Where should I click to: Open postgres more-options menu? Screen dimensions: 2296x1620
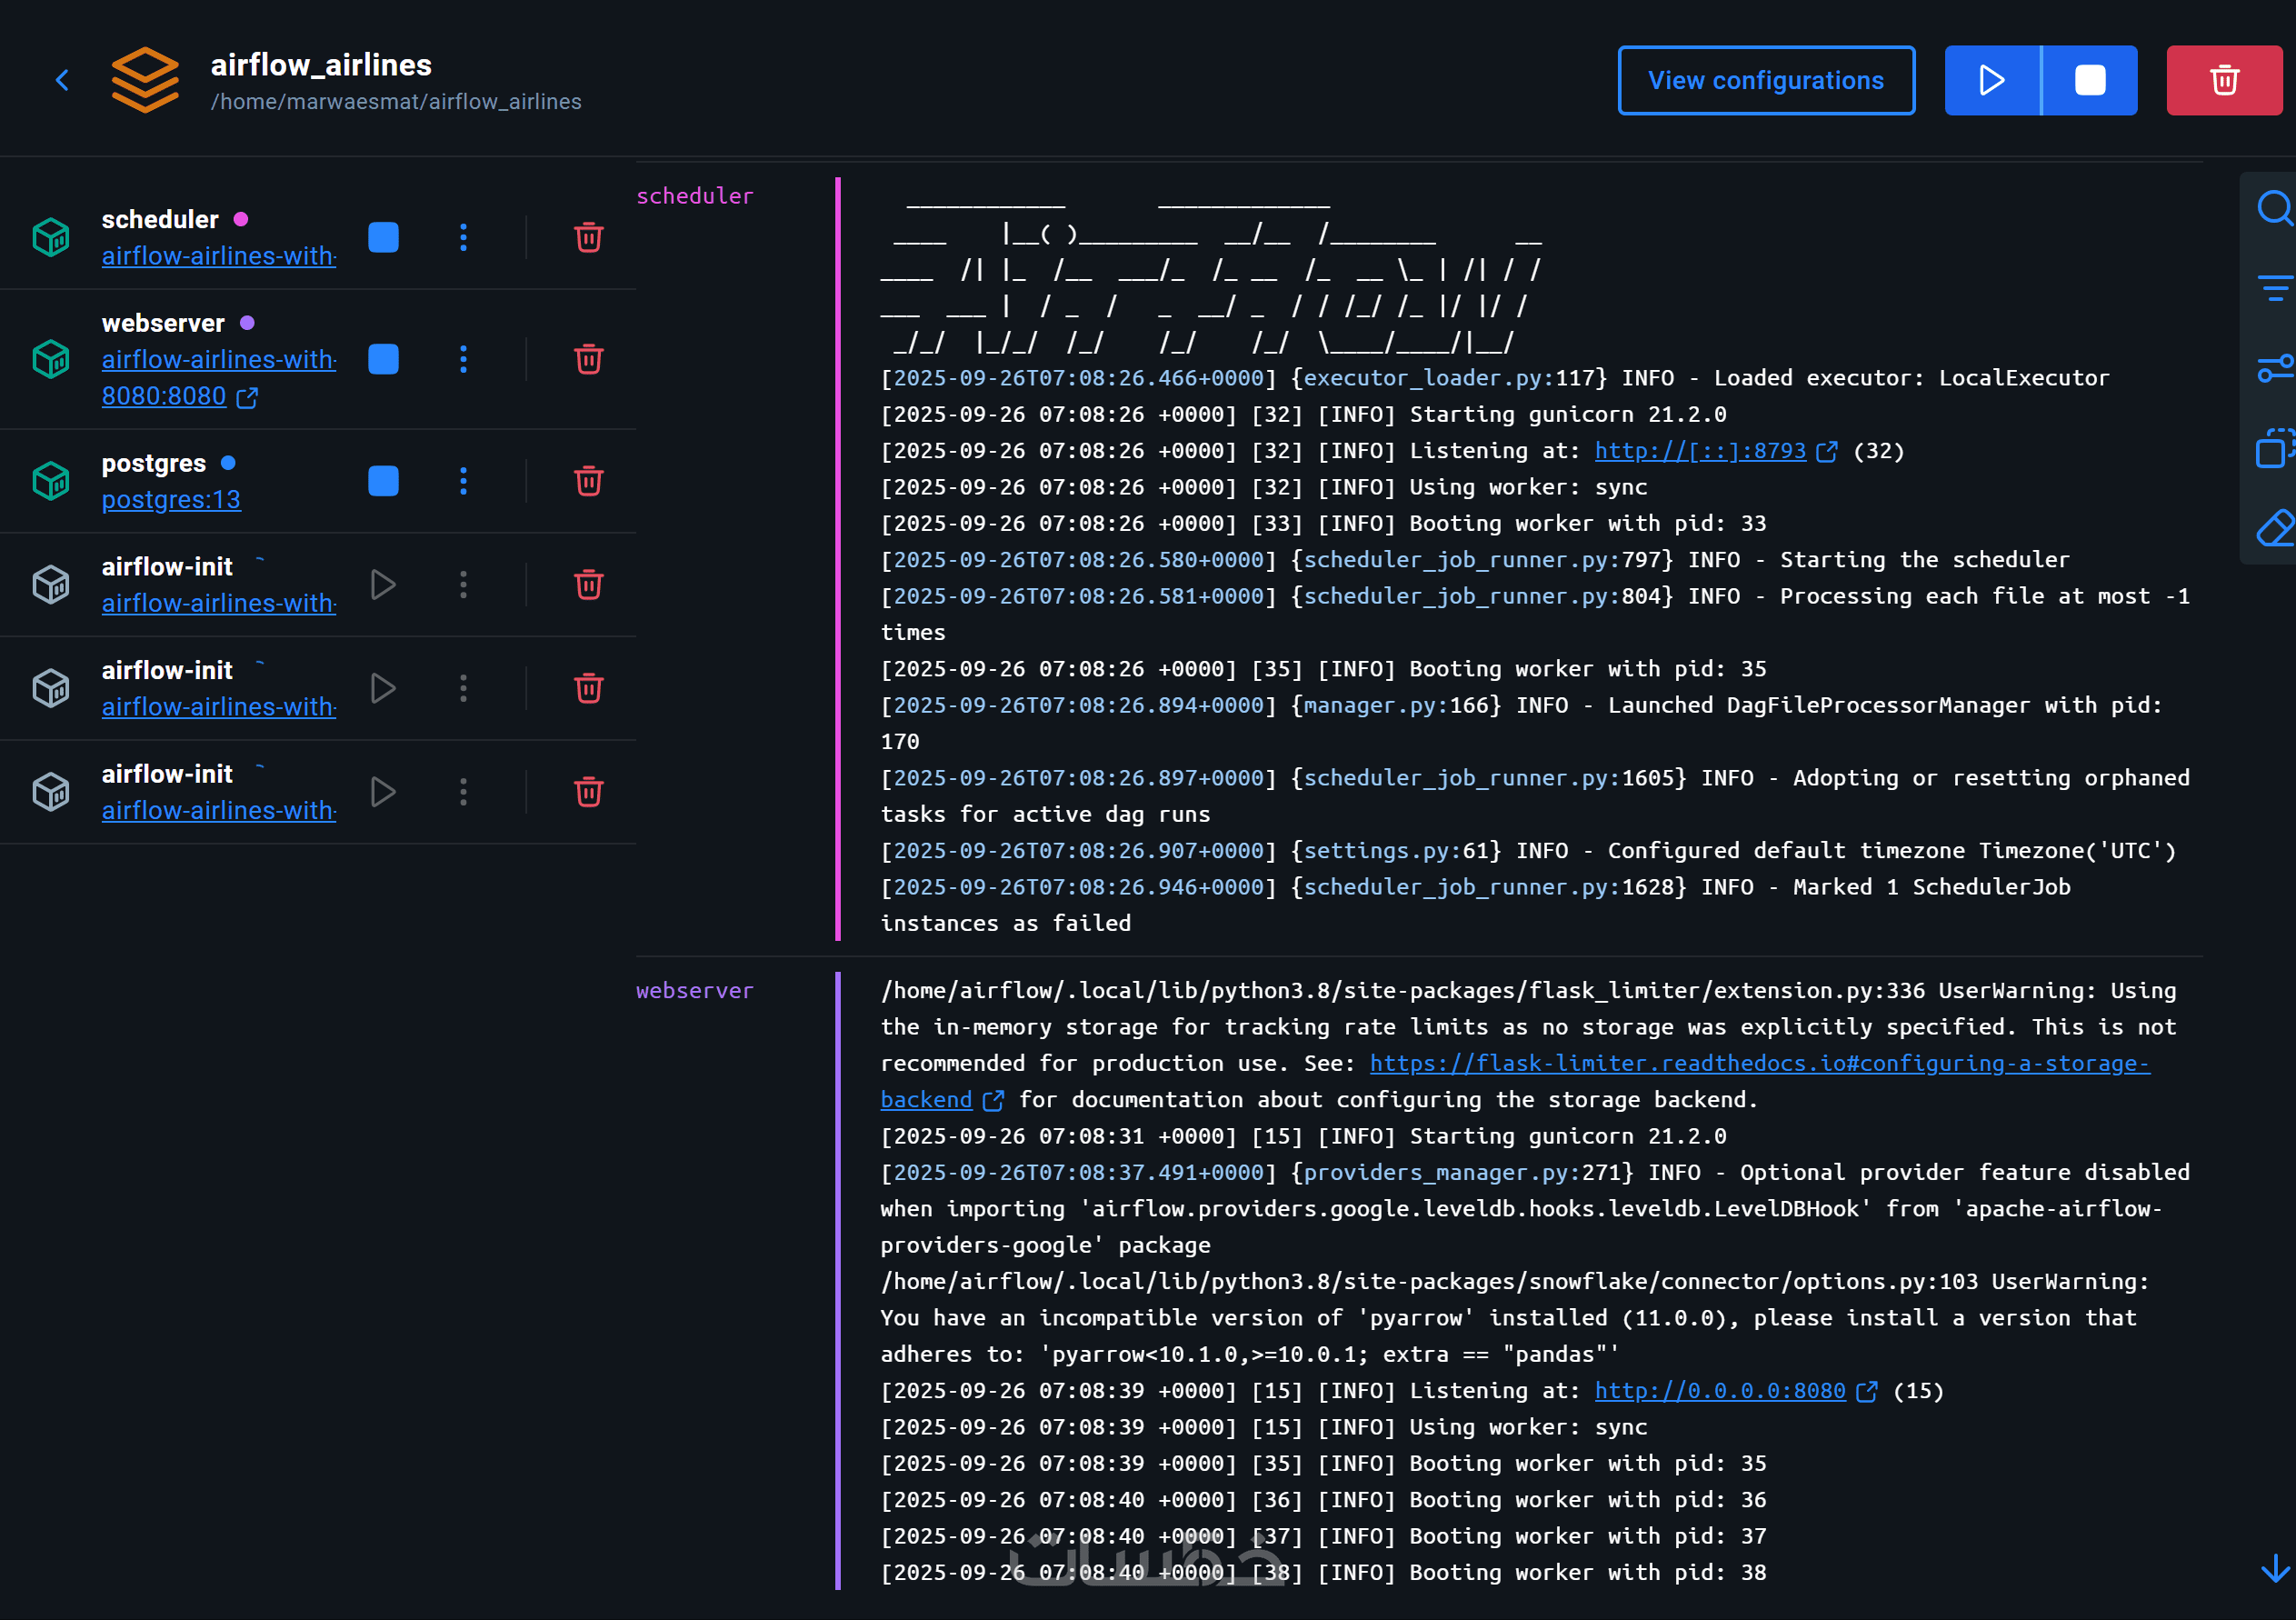click(463, 481)
